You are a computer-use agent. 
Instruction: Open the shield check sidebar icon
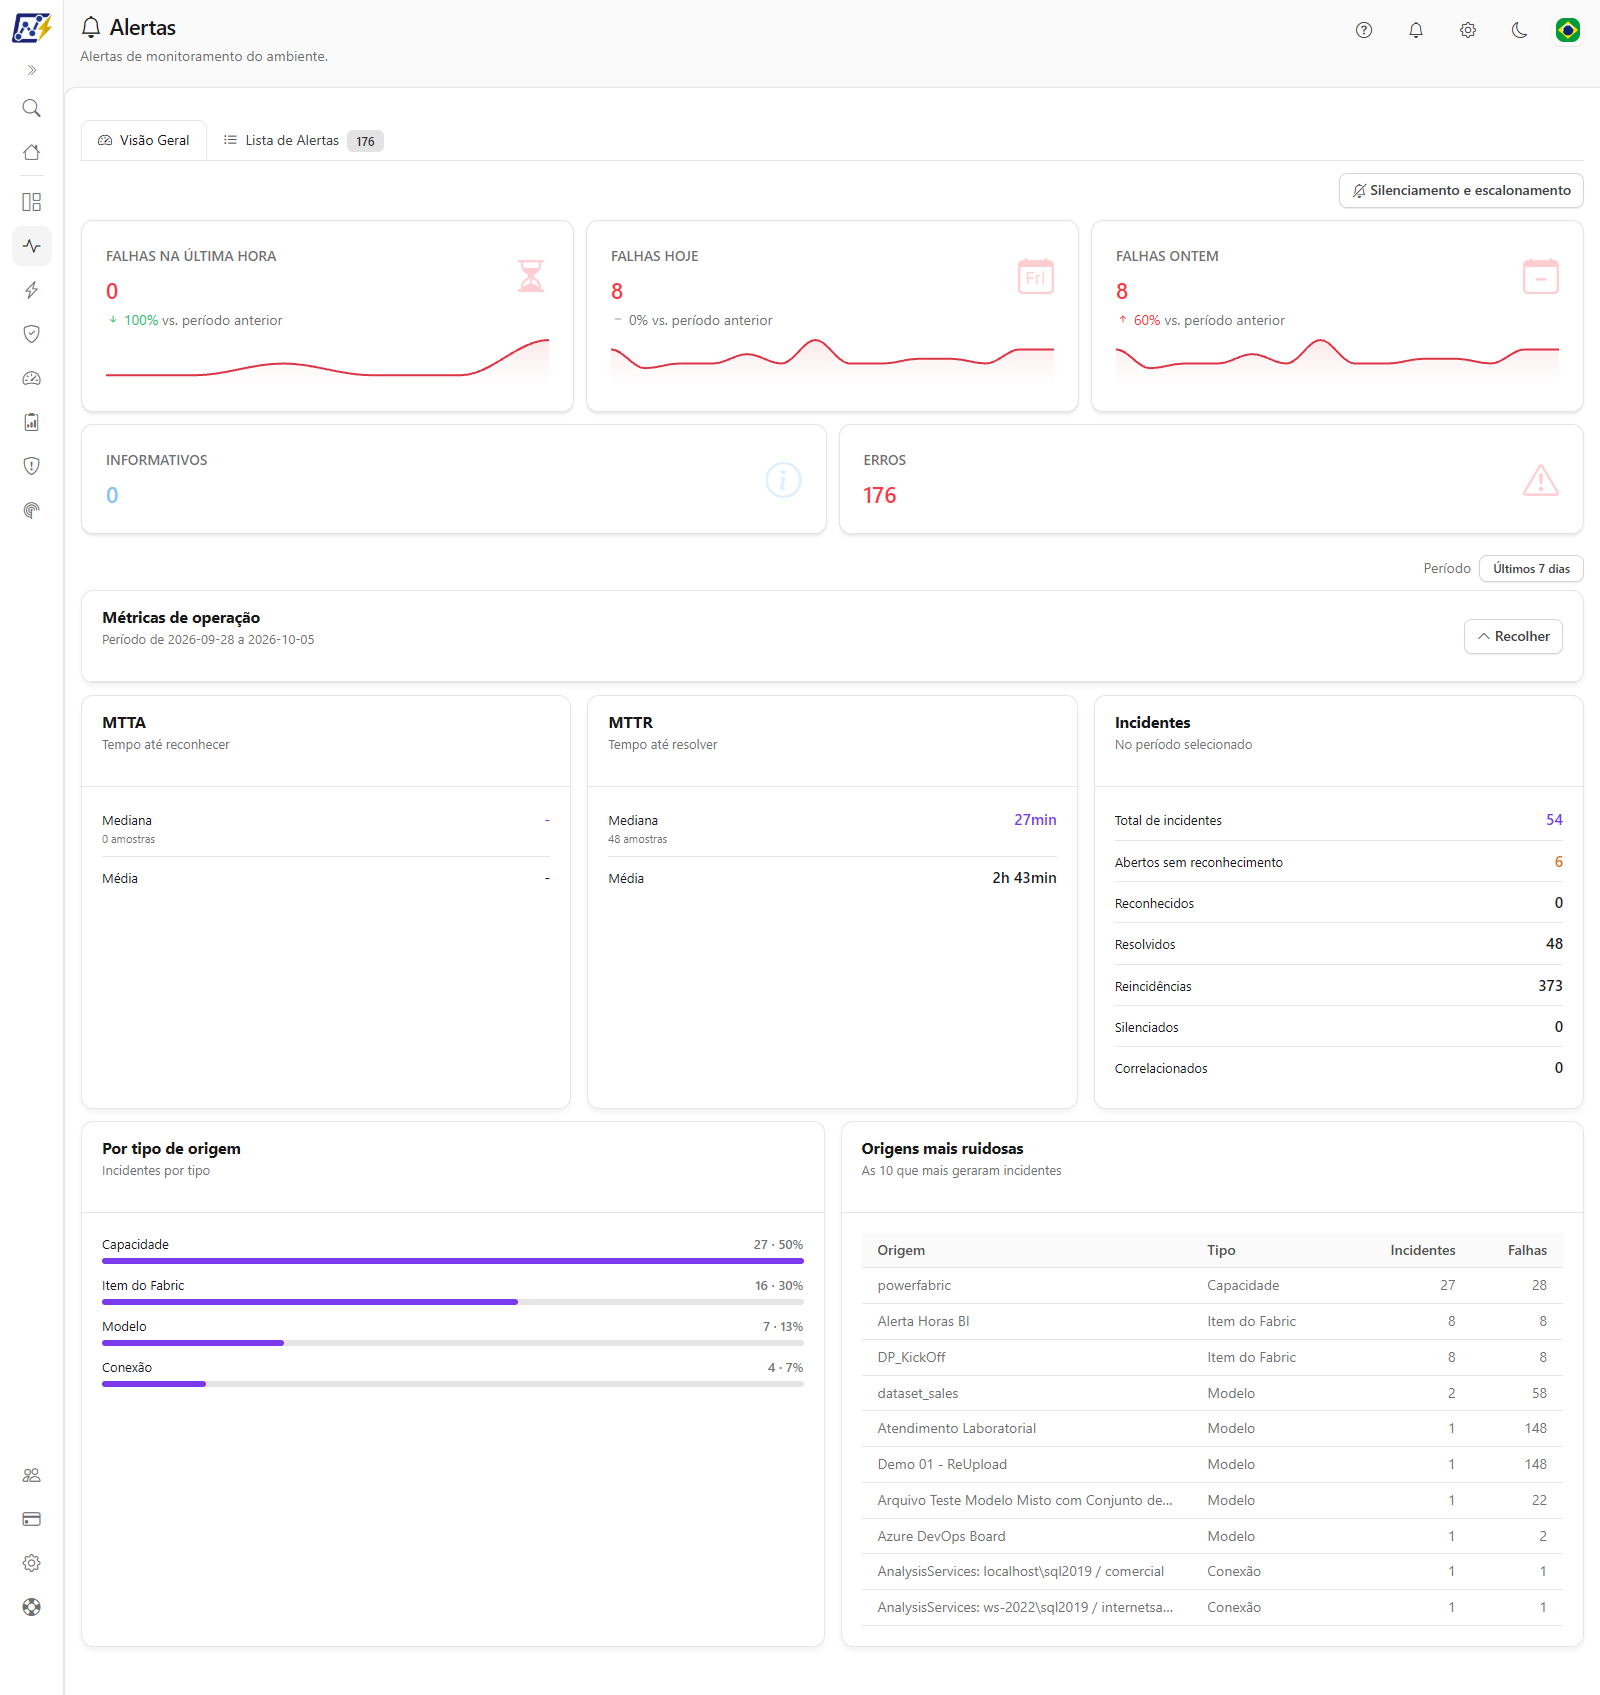click(31, 334)
